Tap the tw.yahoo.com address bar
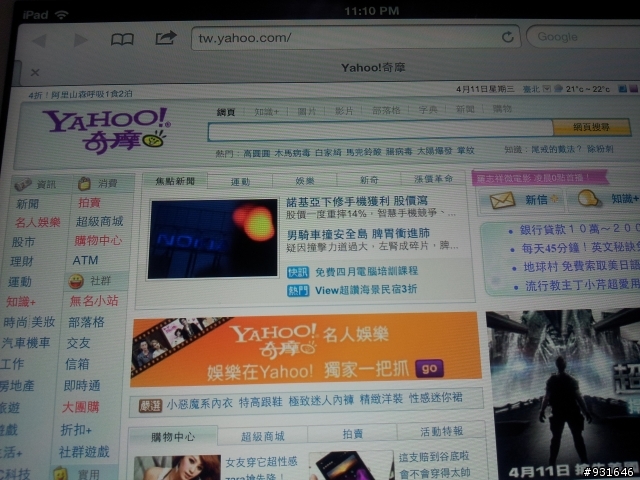This screenshot has width=640, height=480. click(x=355, y=38)
